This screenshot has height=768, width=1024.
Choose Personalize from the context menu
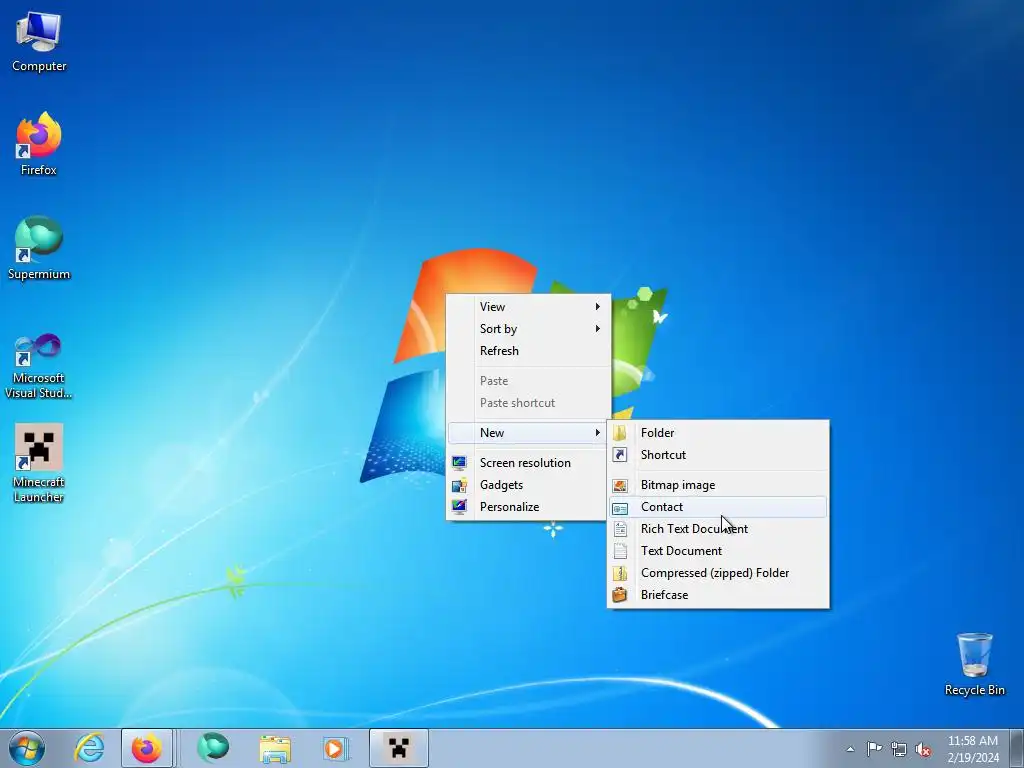528,507
